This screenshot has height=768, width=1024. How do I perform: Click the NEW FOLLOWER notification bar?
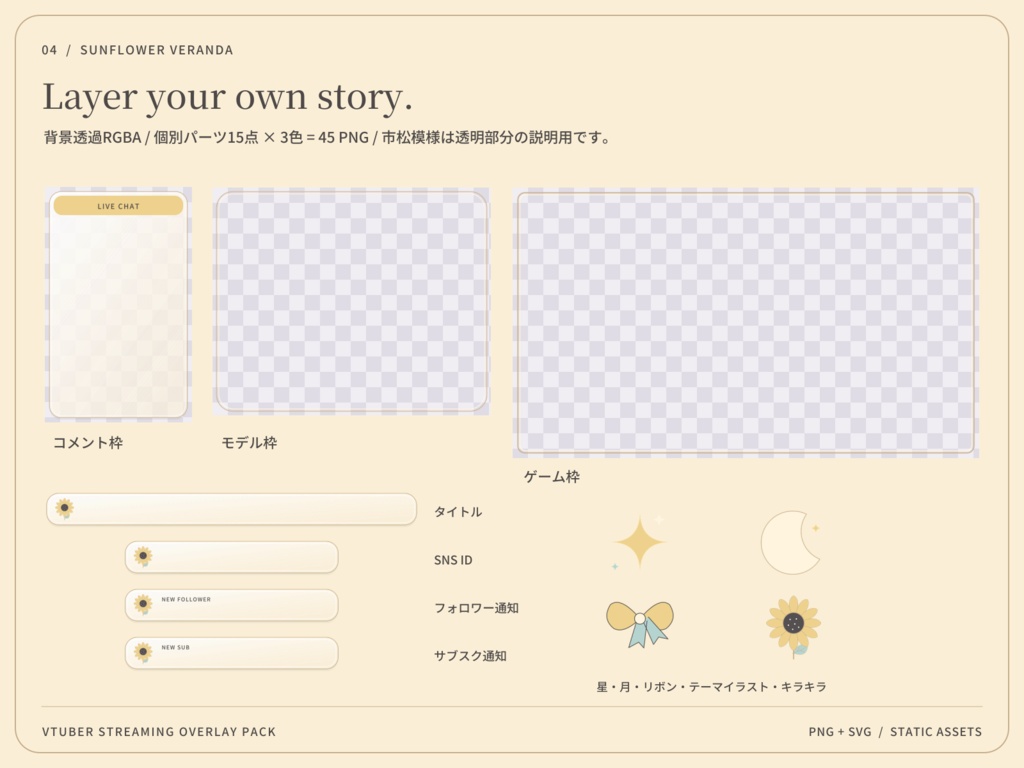[231, 605]
